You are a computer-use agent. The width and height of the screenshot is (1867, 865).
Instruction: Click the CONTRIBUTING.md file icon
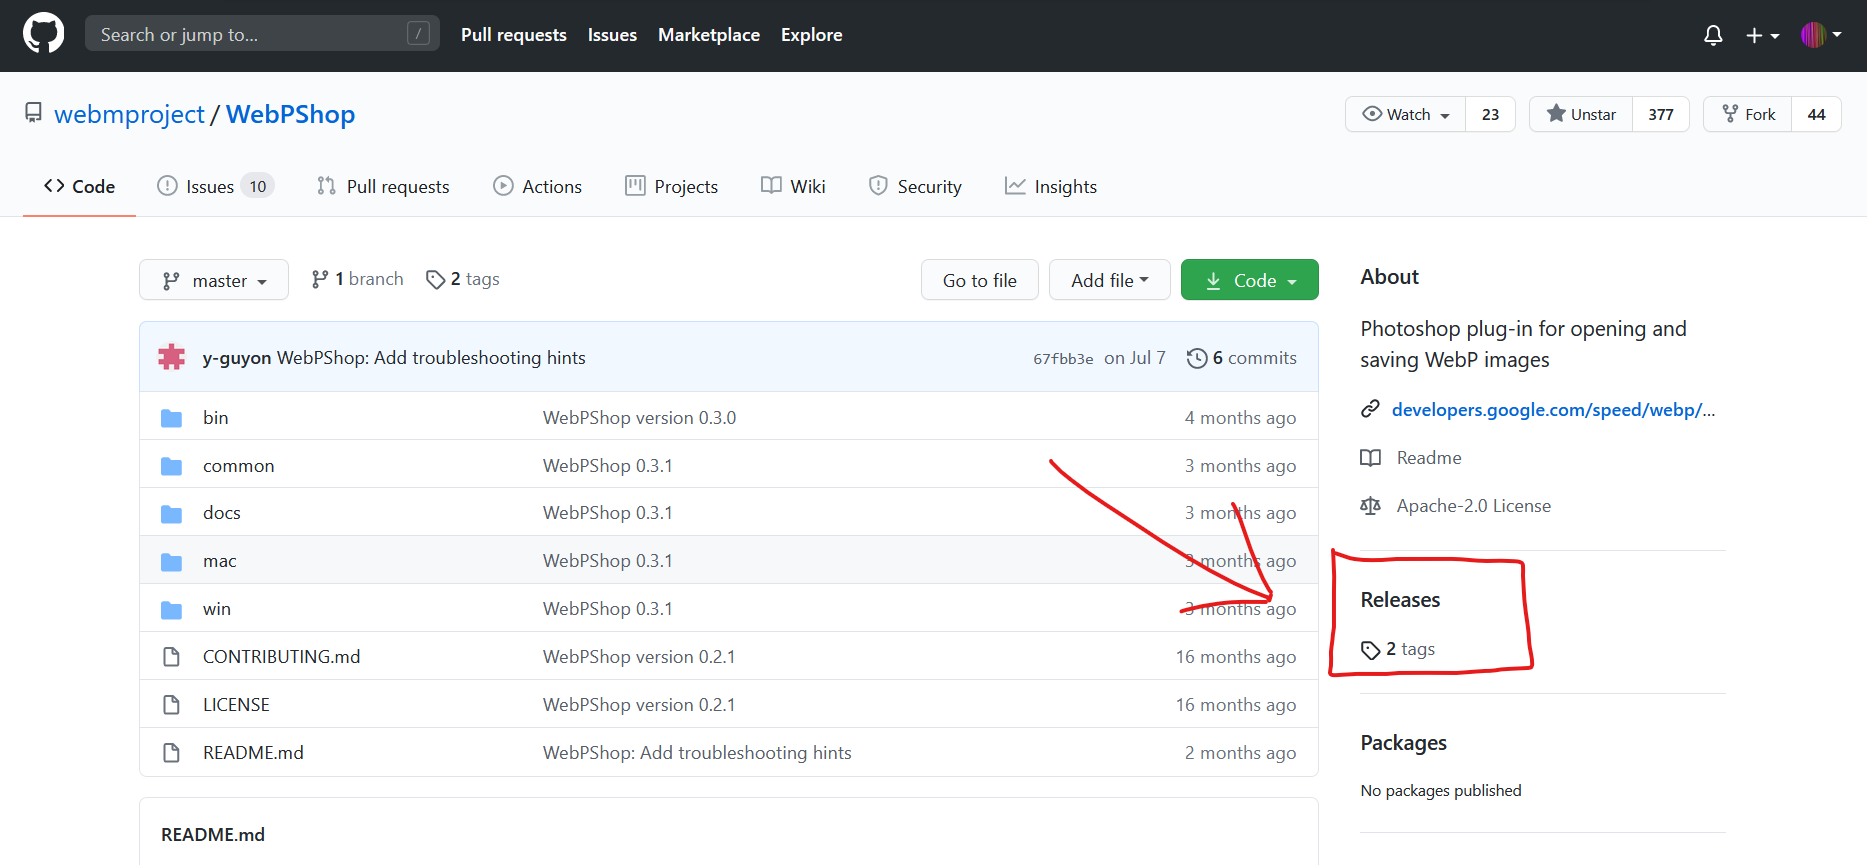point(172,657)
